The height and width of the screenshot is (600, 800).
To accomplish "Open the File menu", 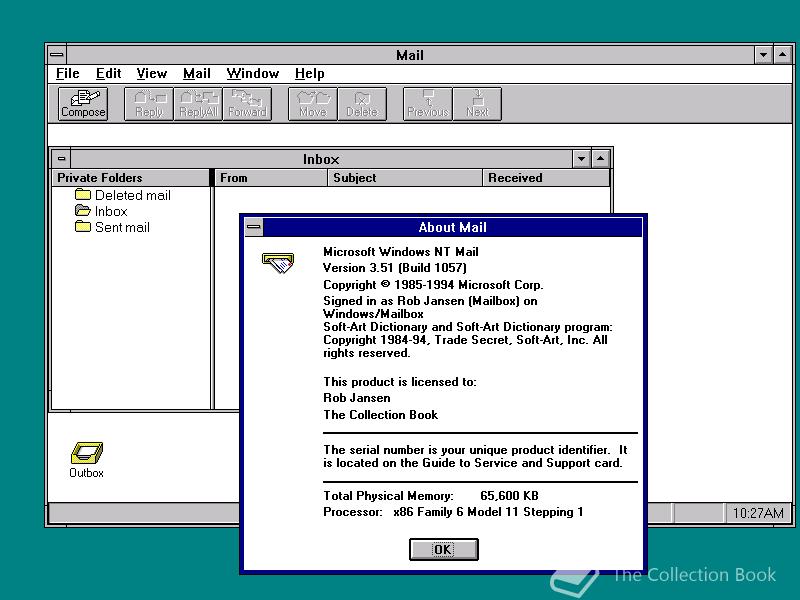I will pyautogui.click(x=67, y=73).
